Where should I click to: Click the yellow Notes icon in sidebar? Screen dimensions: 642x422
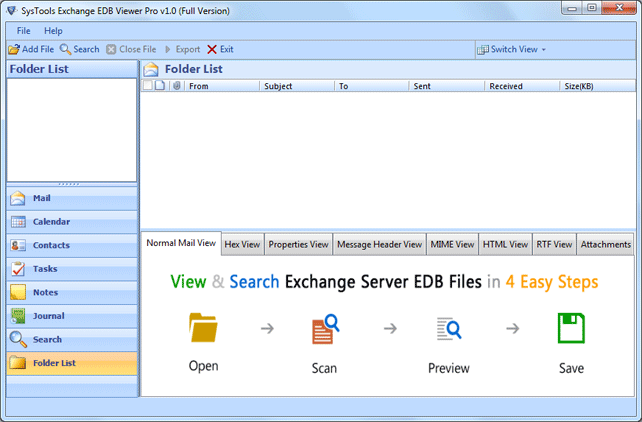[x=18, y=292]
